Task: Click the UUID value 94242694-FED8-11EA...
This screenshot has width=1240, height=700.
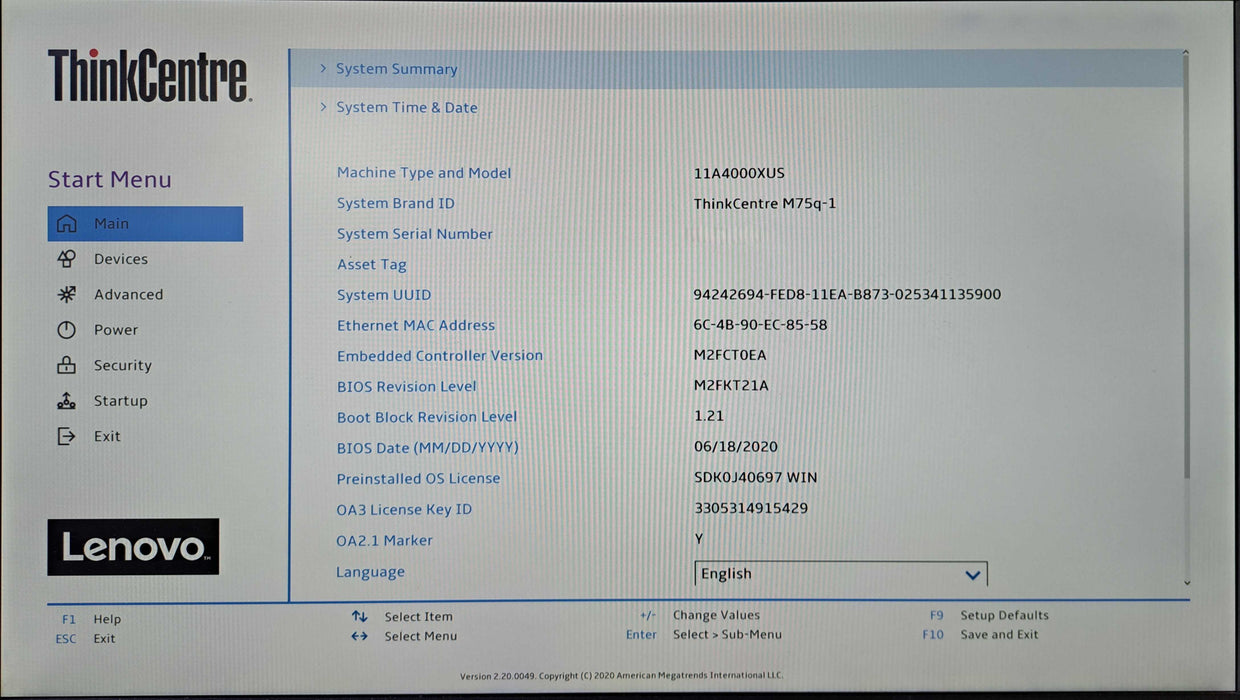Action: 847,294
